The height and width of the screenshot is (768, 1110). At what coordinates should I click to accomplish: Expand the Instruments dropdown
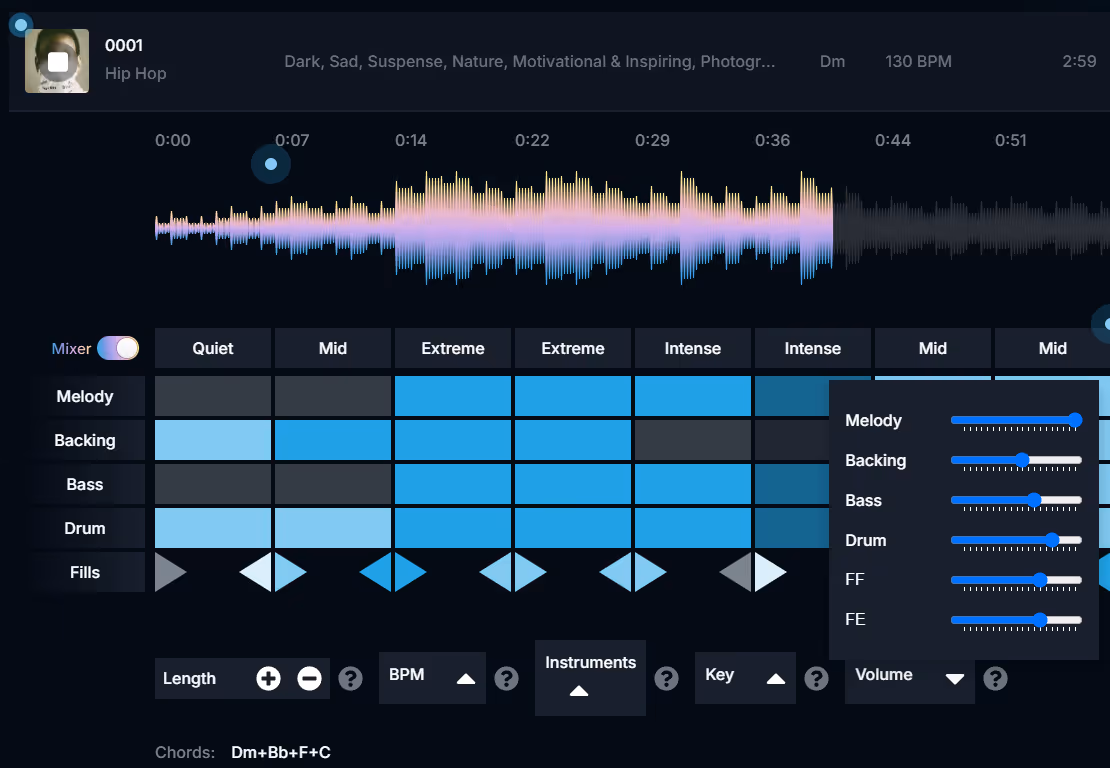[x=590, y=677]
